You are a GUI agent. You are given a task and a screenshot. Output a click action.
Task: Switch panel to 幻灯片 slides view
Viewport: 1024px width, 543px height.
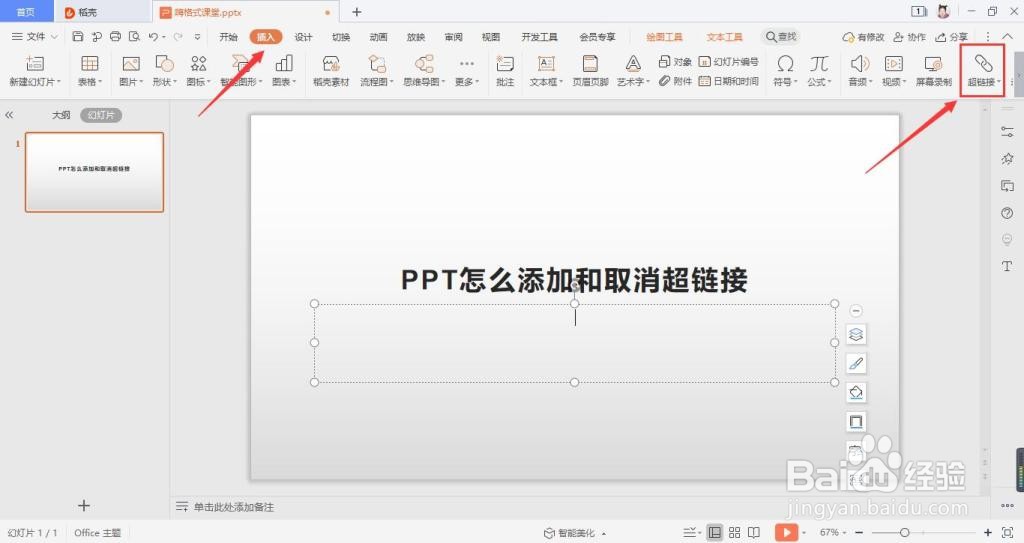pyautogui.click(x=101, y=115)
